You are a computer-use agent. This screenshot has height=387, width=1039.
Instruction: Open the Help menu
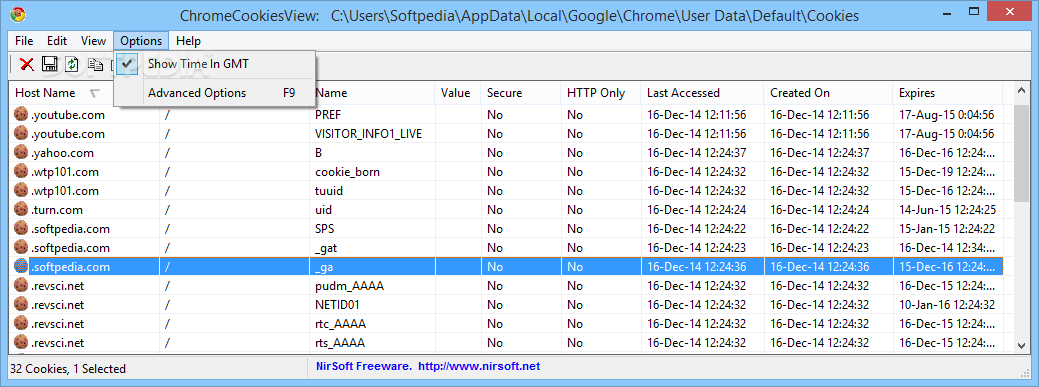tap(188, 41)
